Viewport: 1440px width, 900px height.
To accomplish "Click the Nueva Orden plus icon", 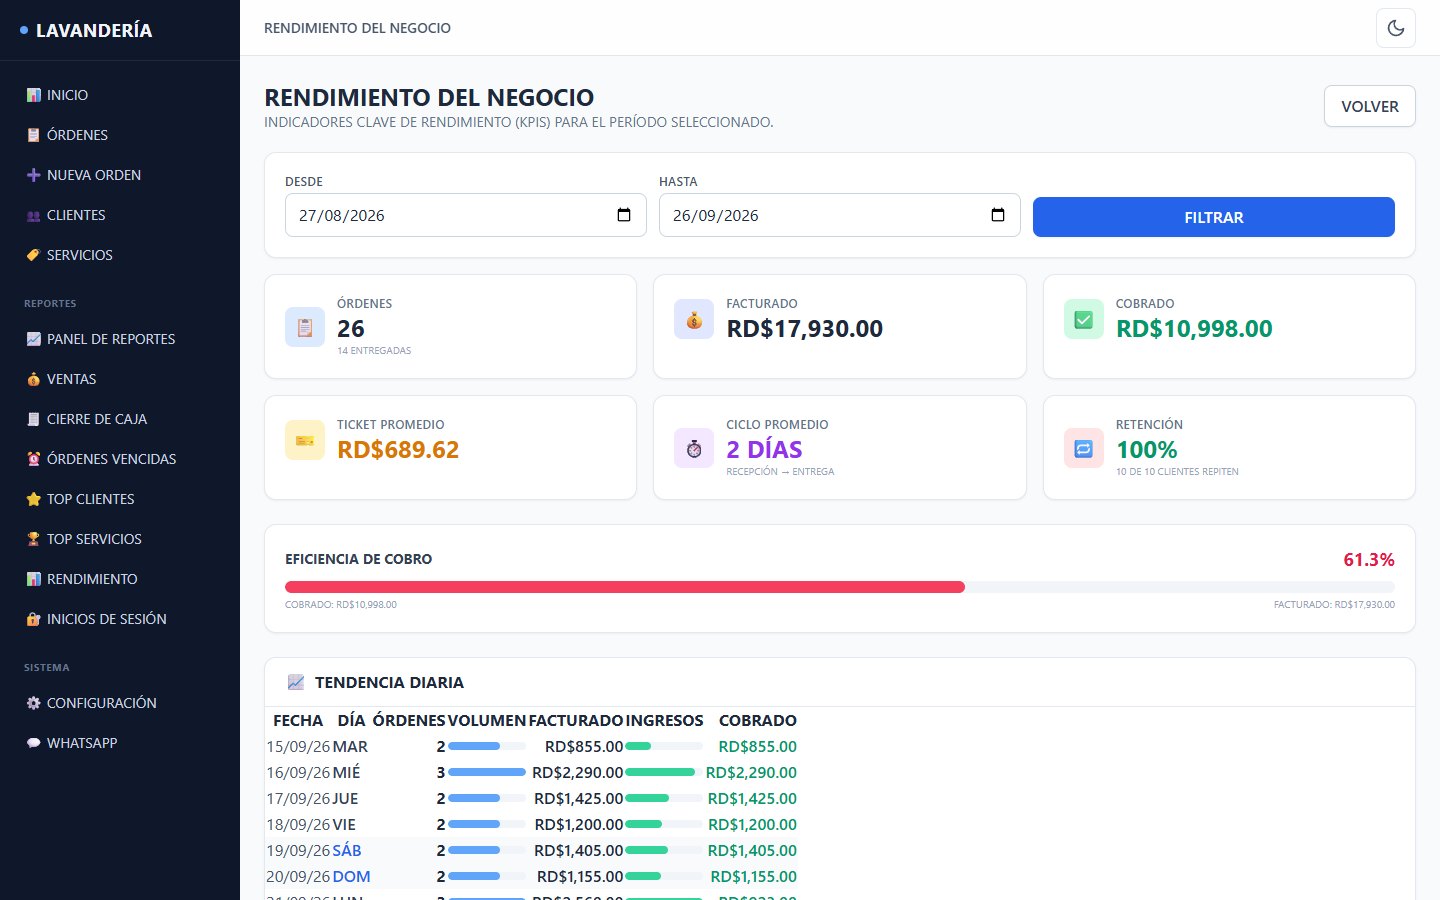I will pos(34,175).
